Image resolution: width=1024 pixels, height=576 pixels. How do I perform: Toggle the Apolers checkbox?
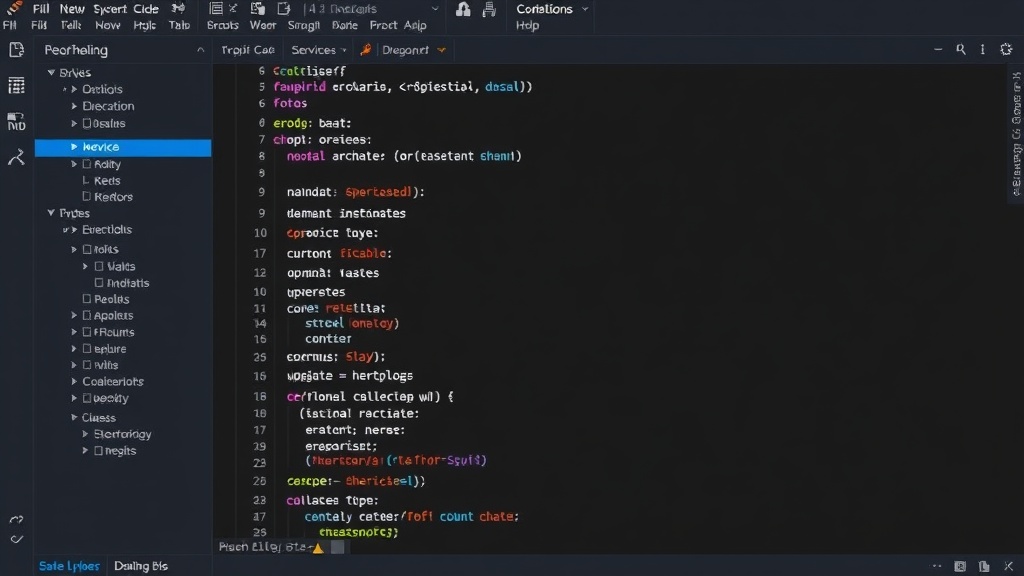[87, 315]
